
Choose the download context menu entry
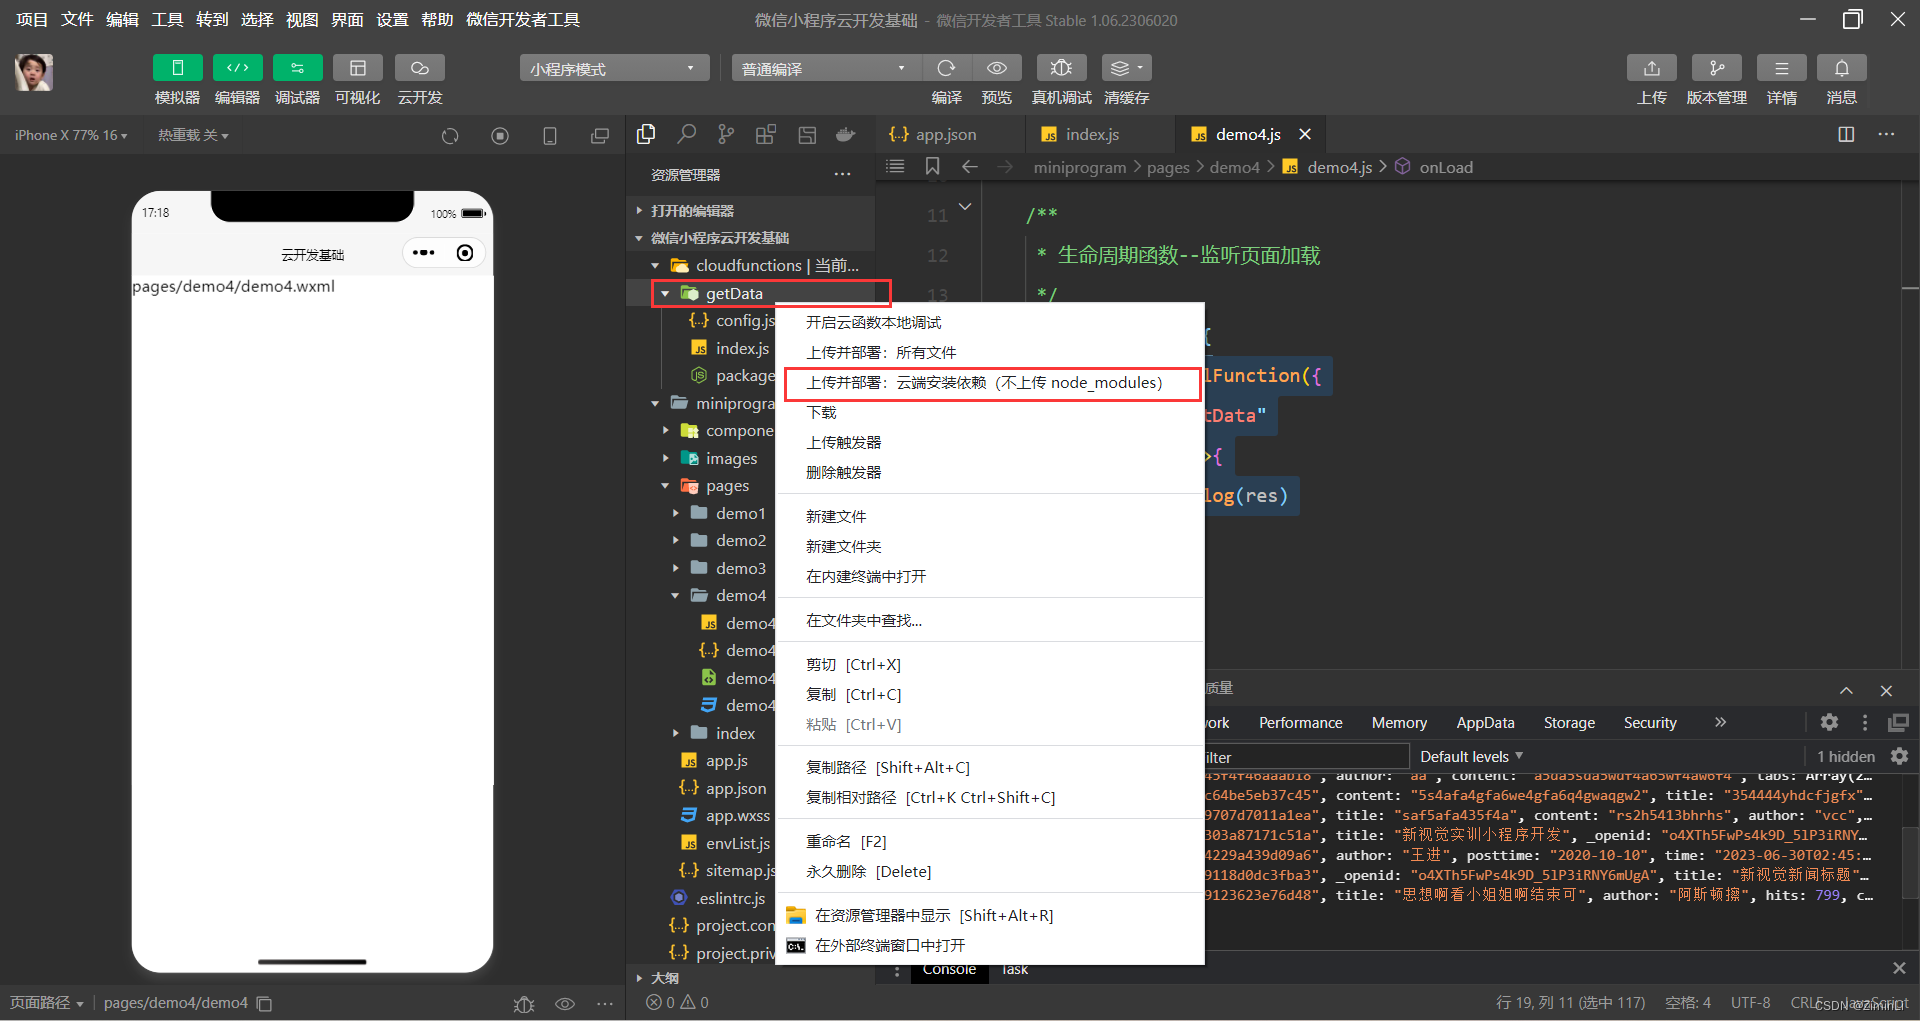coord(990,412)
